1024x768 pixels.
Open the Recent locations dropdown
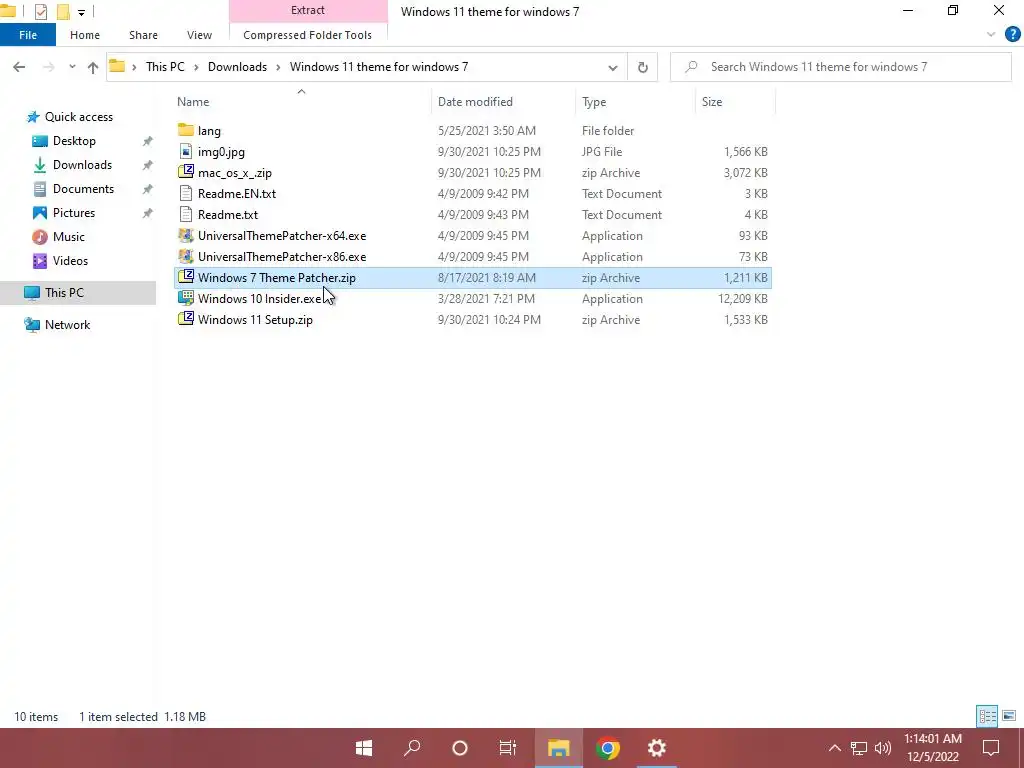(x=72, y=67)
